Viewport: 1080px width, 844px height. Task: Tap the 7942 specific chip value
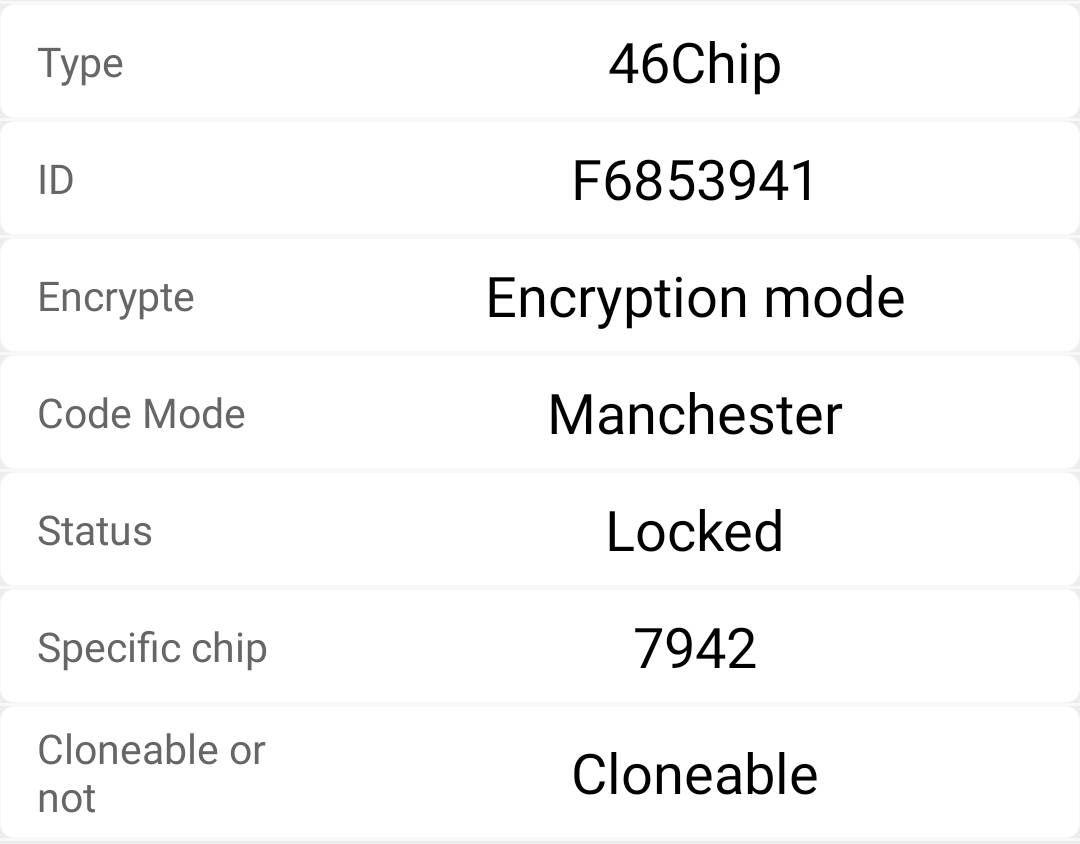[694, 648]
